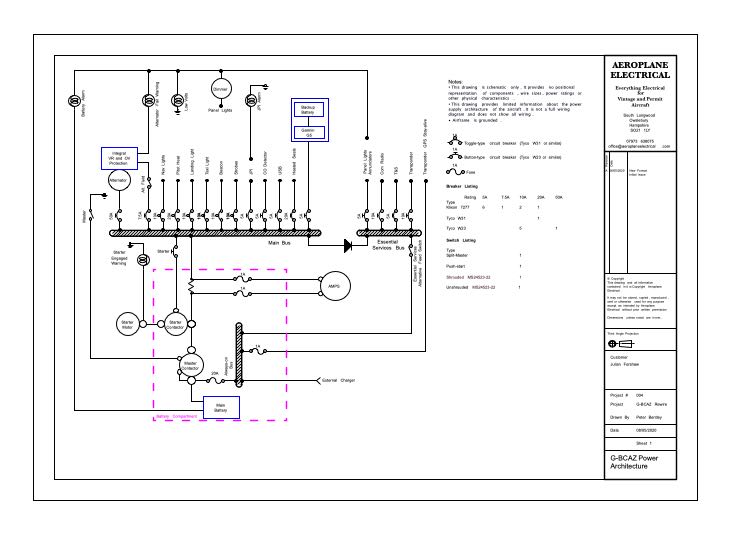This screenshot has height=533, width=730.
Task: Select the Starter Engaged Warning lamp
Action: pos(143,261)
